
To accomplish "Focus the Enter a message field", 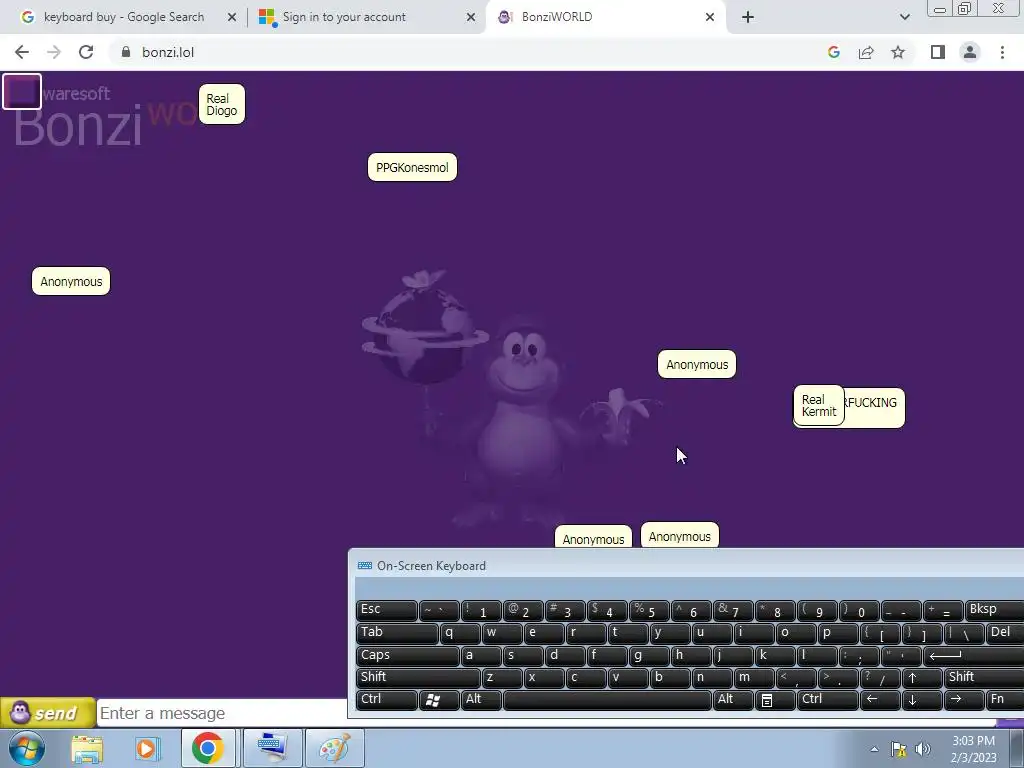I will (x=222, y=712).
